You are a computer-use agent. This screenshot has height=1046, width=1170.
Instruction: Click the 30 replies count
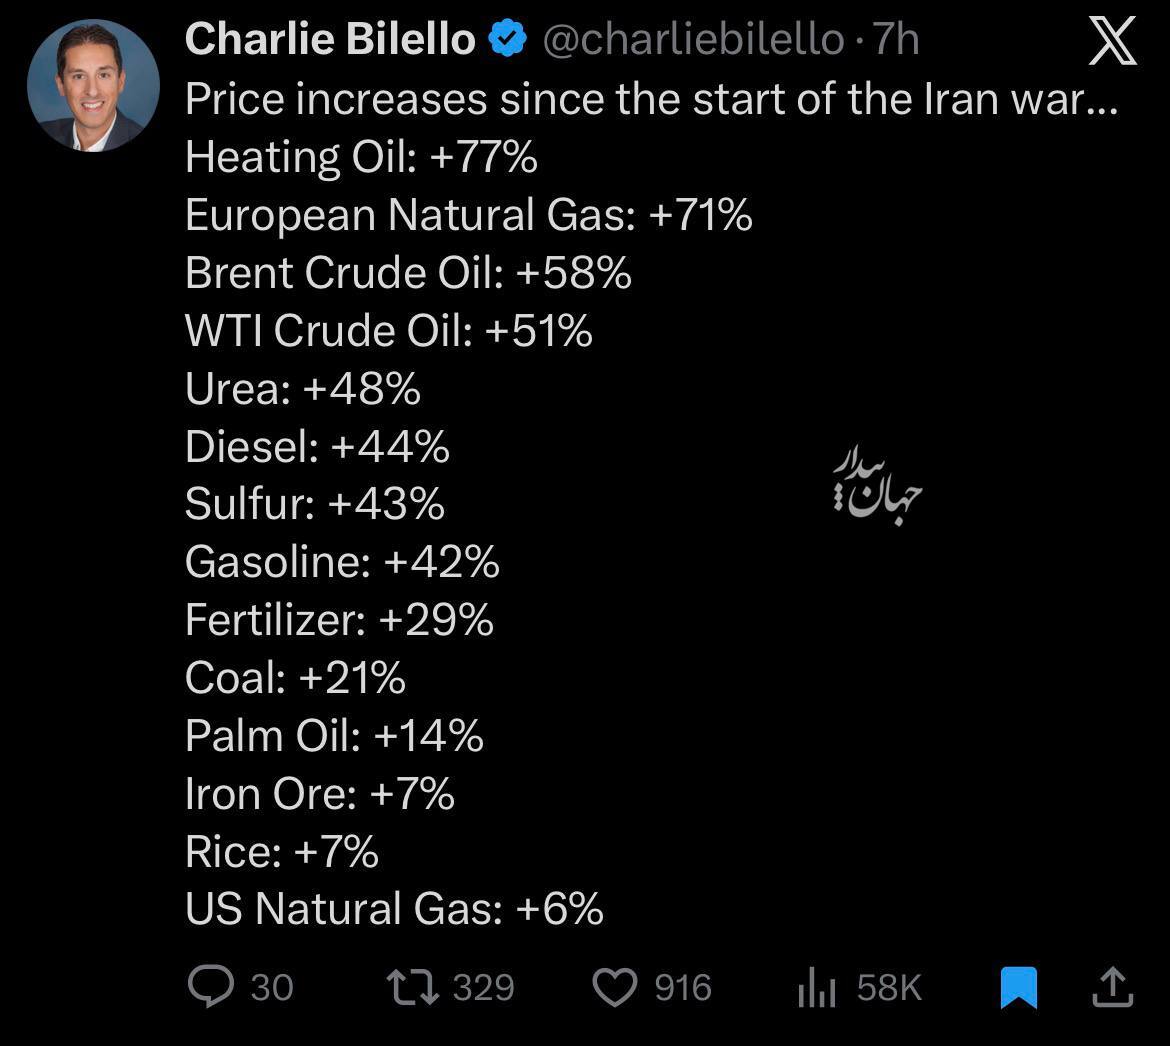pos(272,988)
